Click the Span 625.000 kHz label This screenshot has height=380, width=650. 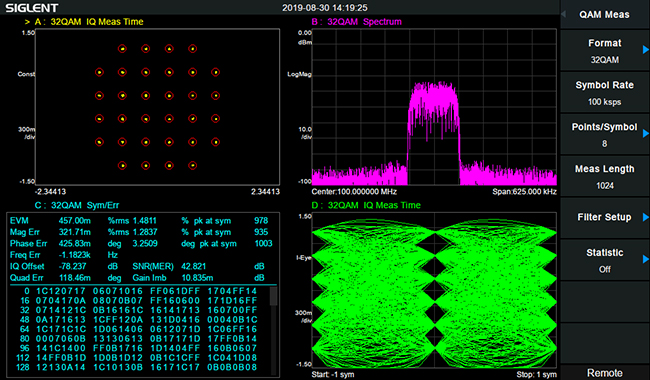click(524, 191)
